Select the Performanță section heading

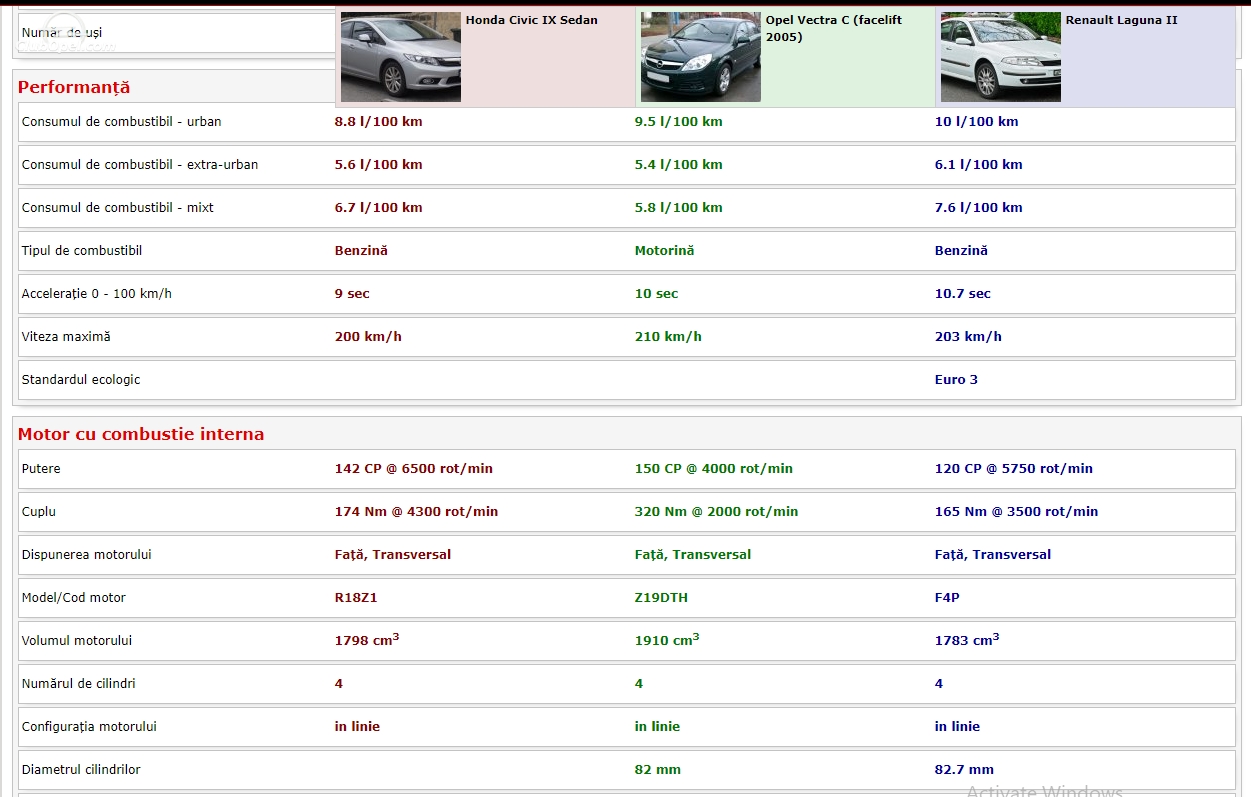point(74,87)
